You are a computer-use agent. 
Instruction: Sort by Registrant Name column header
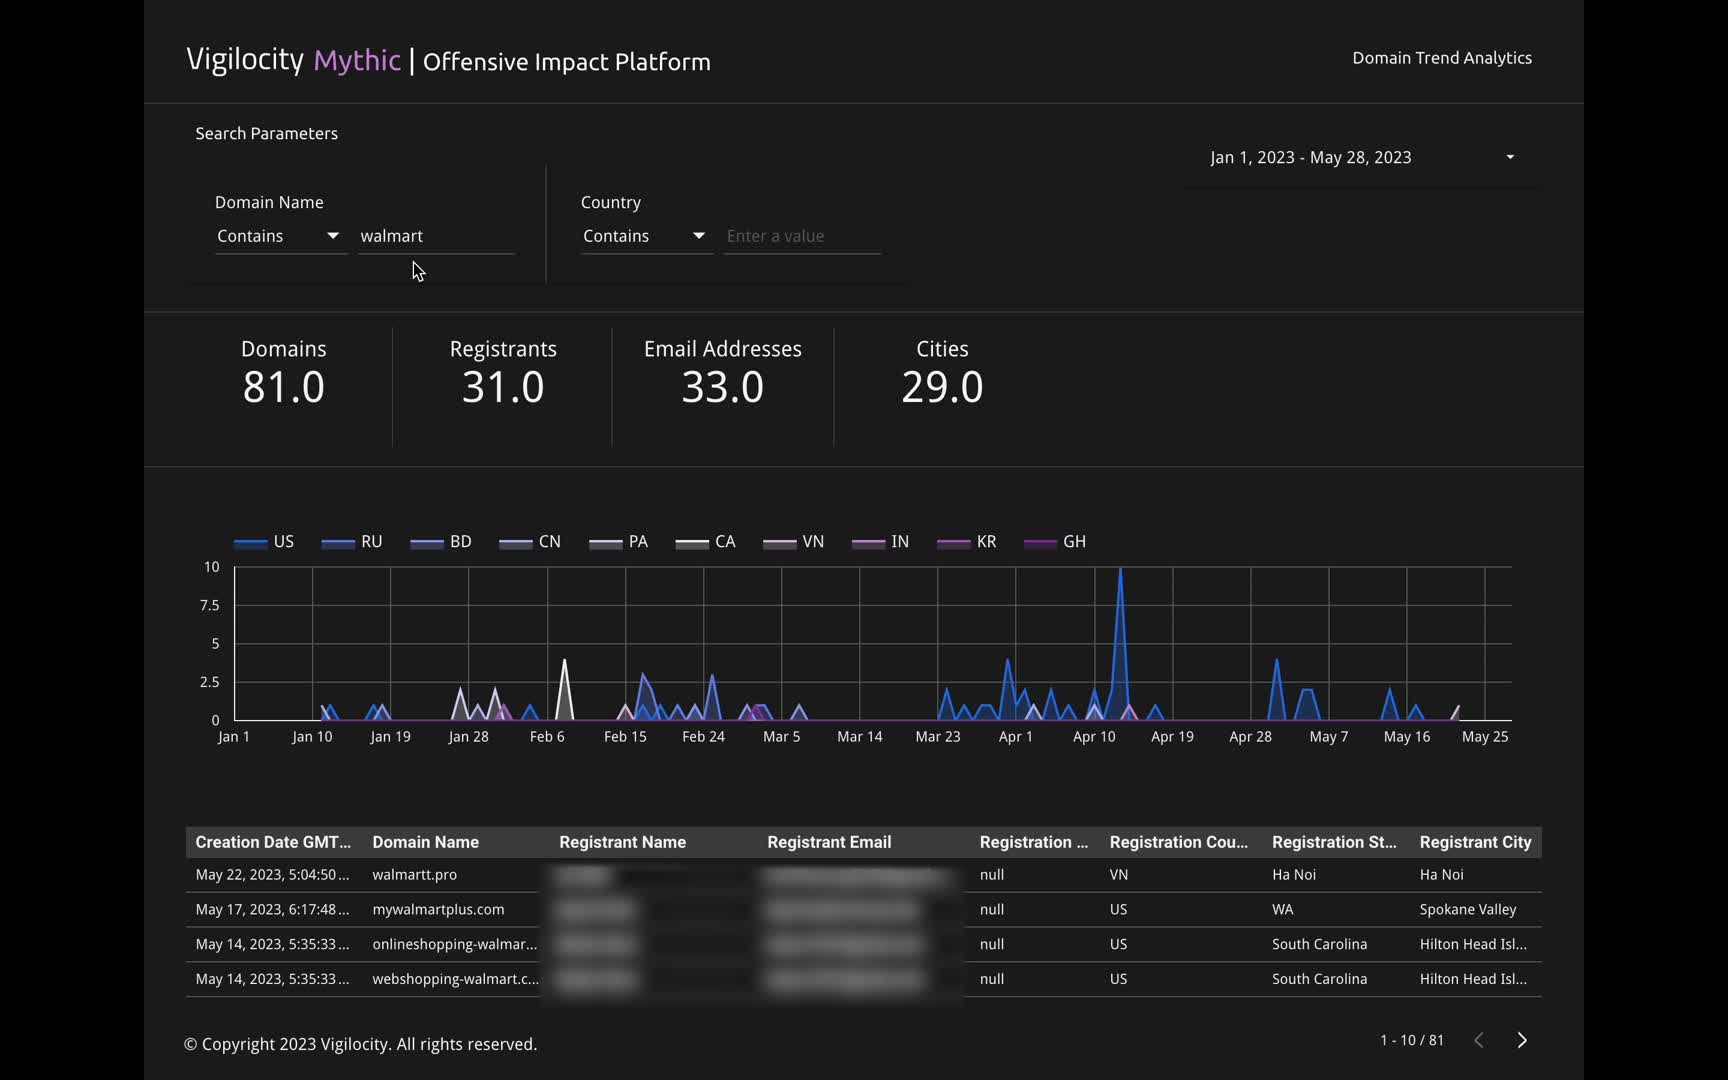[622, 842]
